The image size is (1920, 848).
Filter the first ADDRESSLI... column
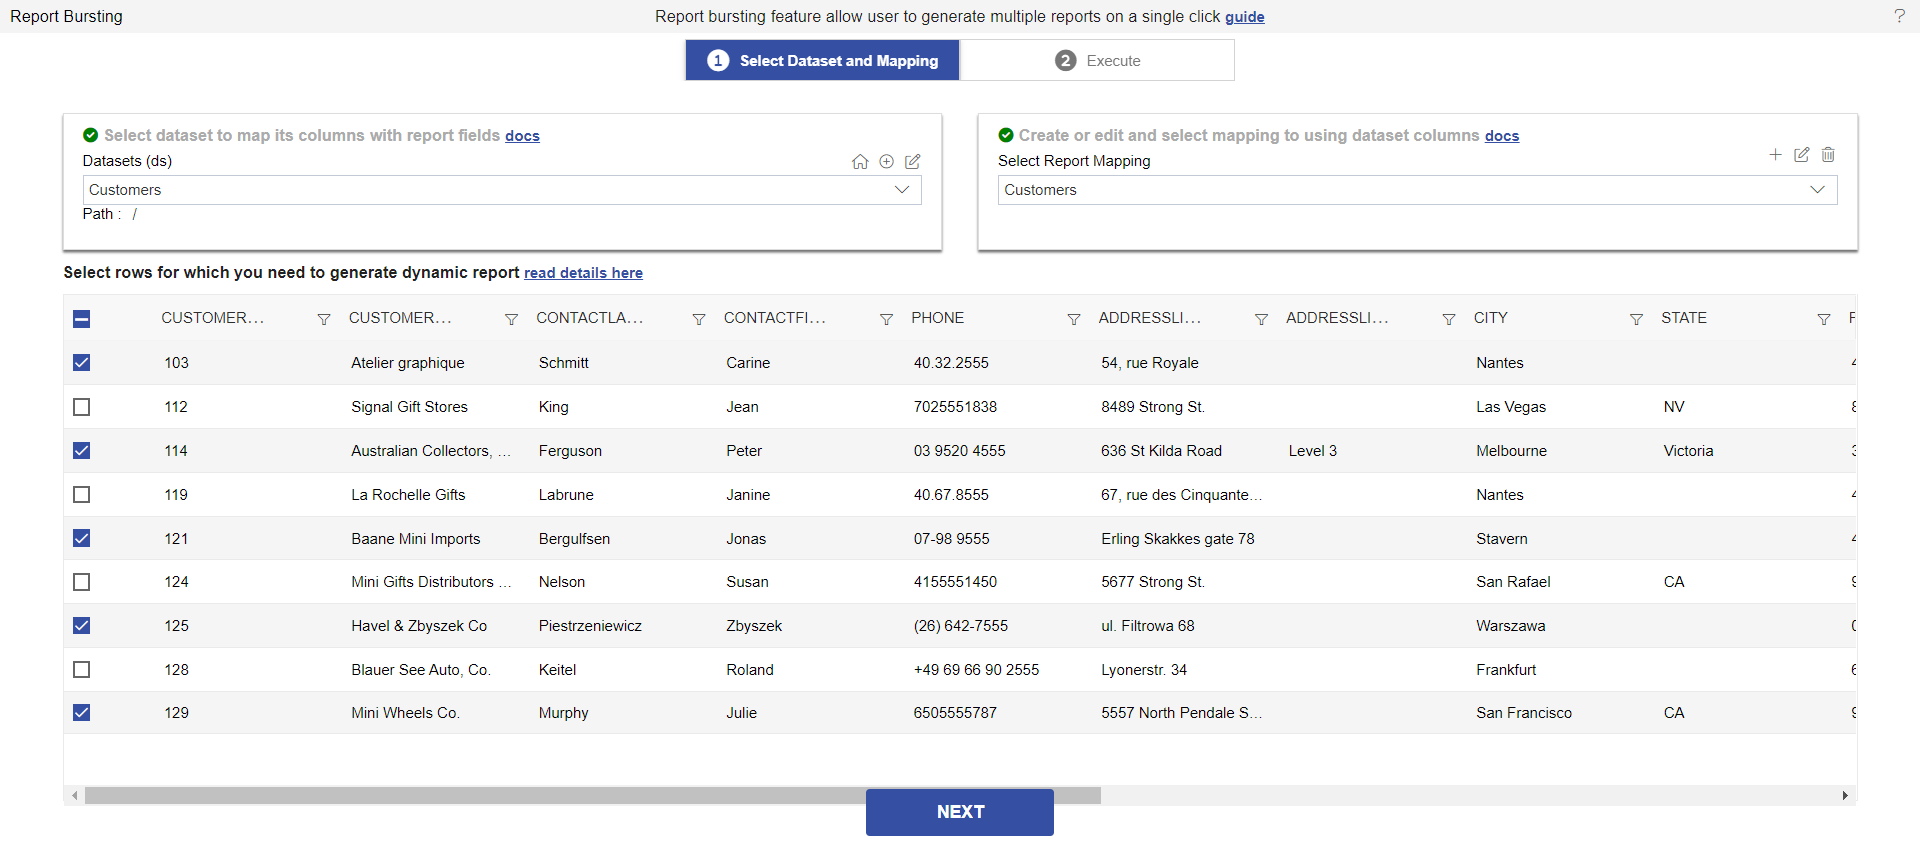point(1261,319)
